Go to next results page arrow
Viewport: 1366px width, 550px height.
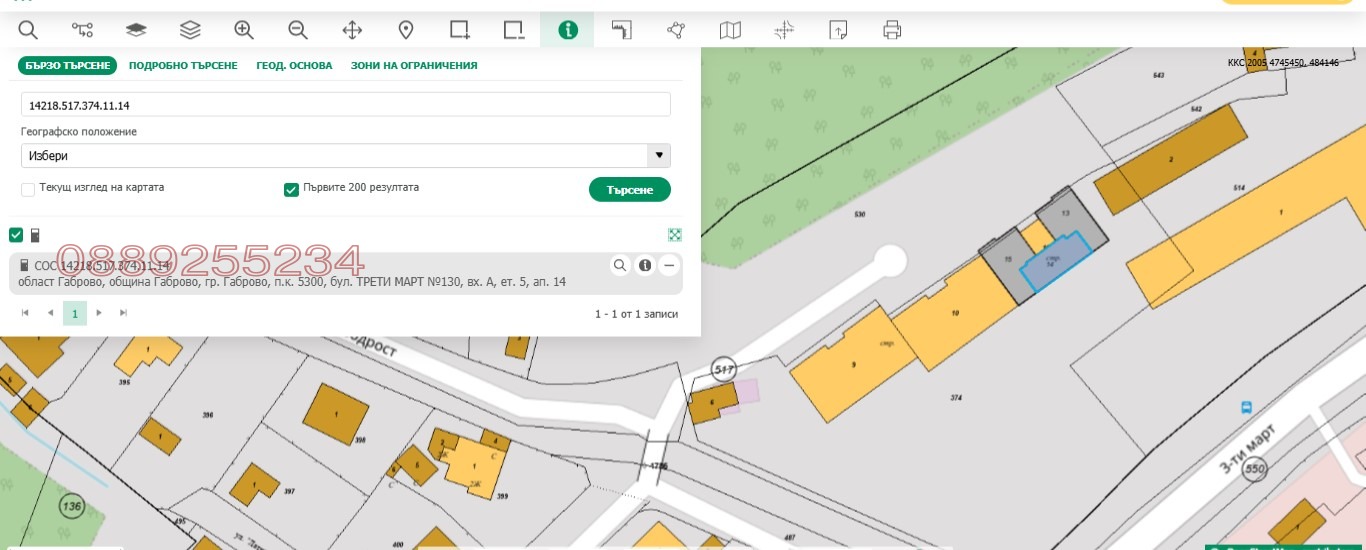pyautogui.click(x=99, y=313)
